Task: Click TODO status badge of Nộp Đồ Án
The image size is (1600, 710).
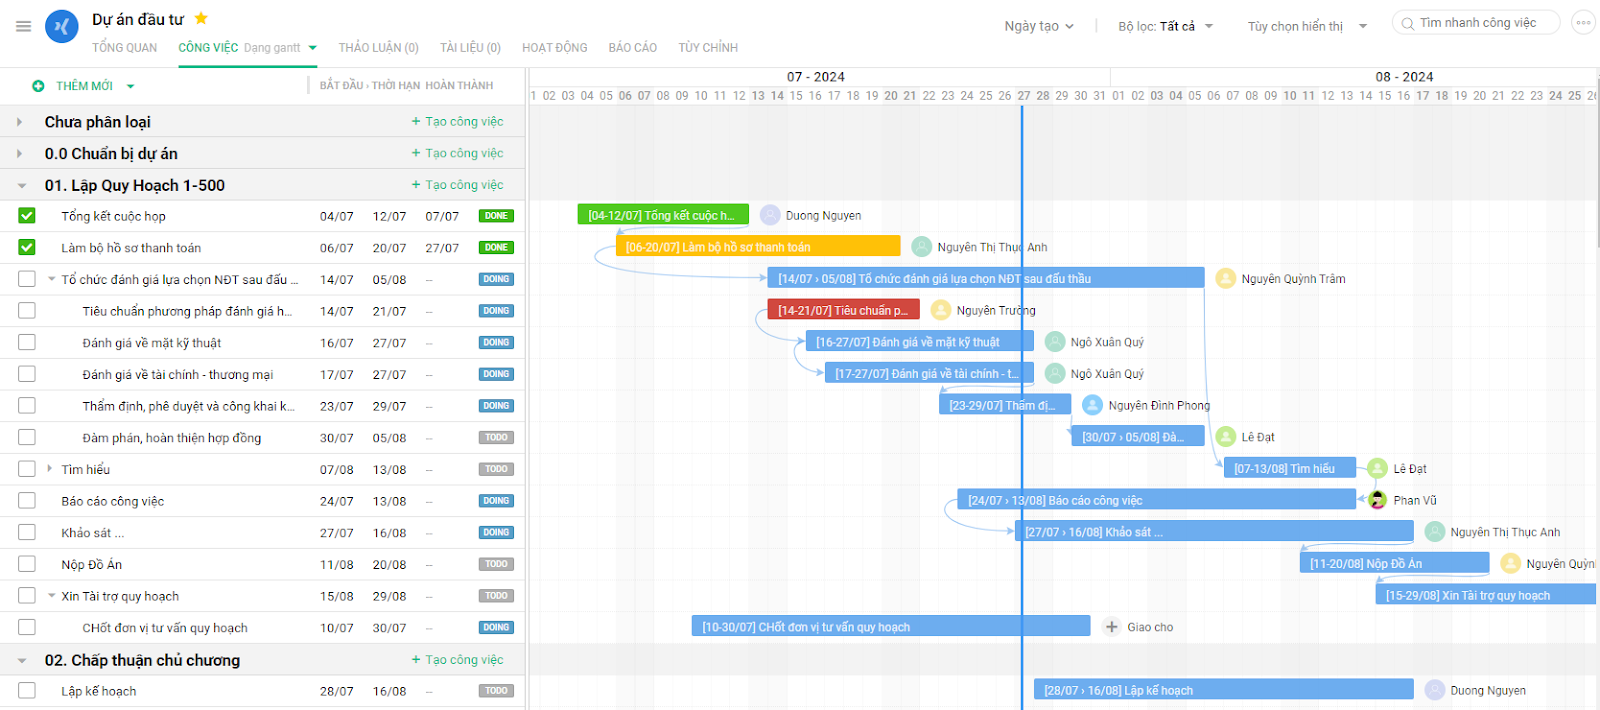Action: tap(497, 564)
